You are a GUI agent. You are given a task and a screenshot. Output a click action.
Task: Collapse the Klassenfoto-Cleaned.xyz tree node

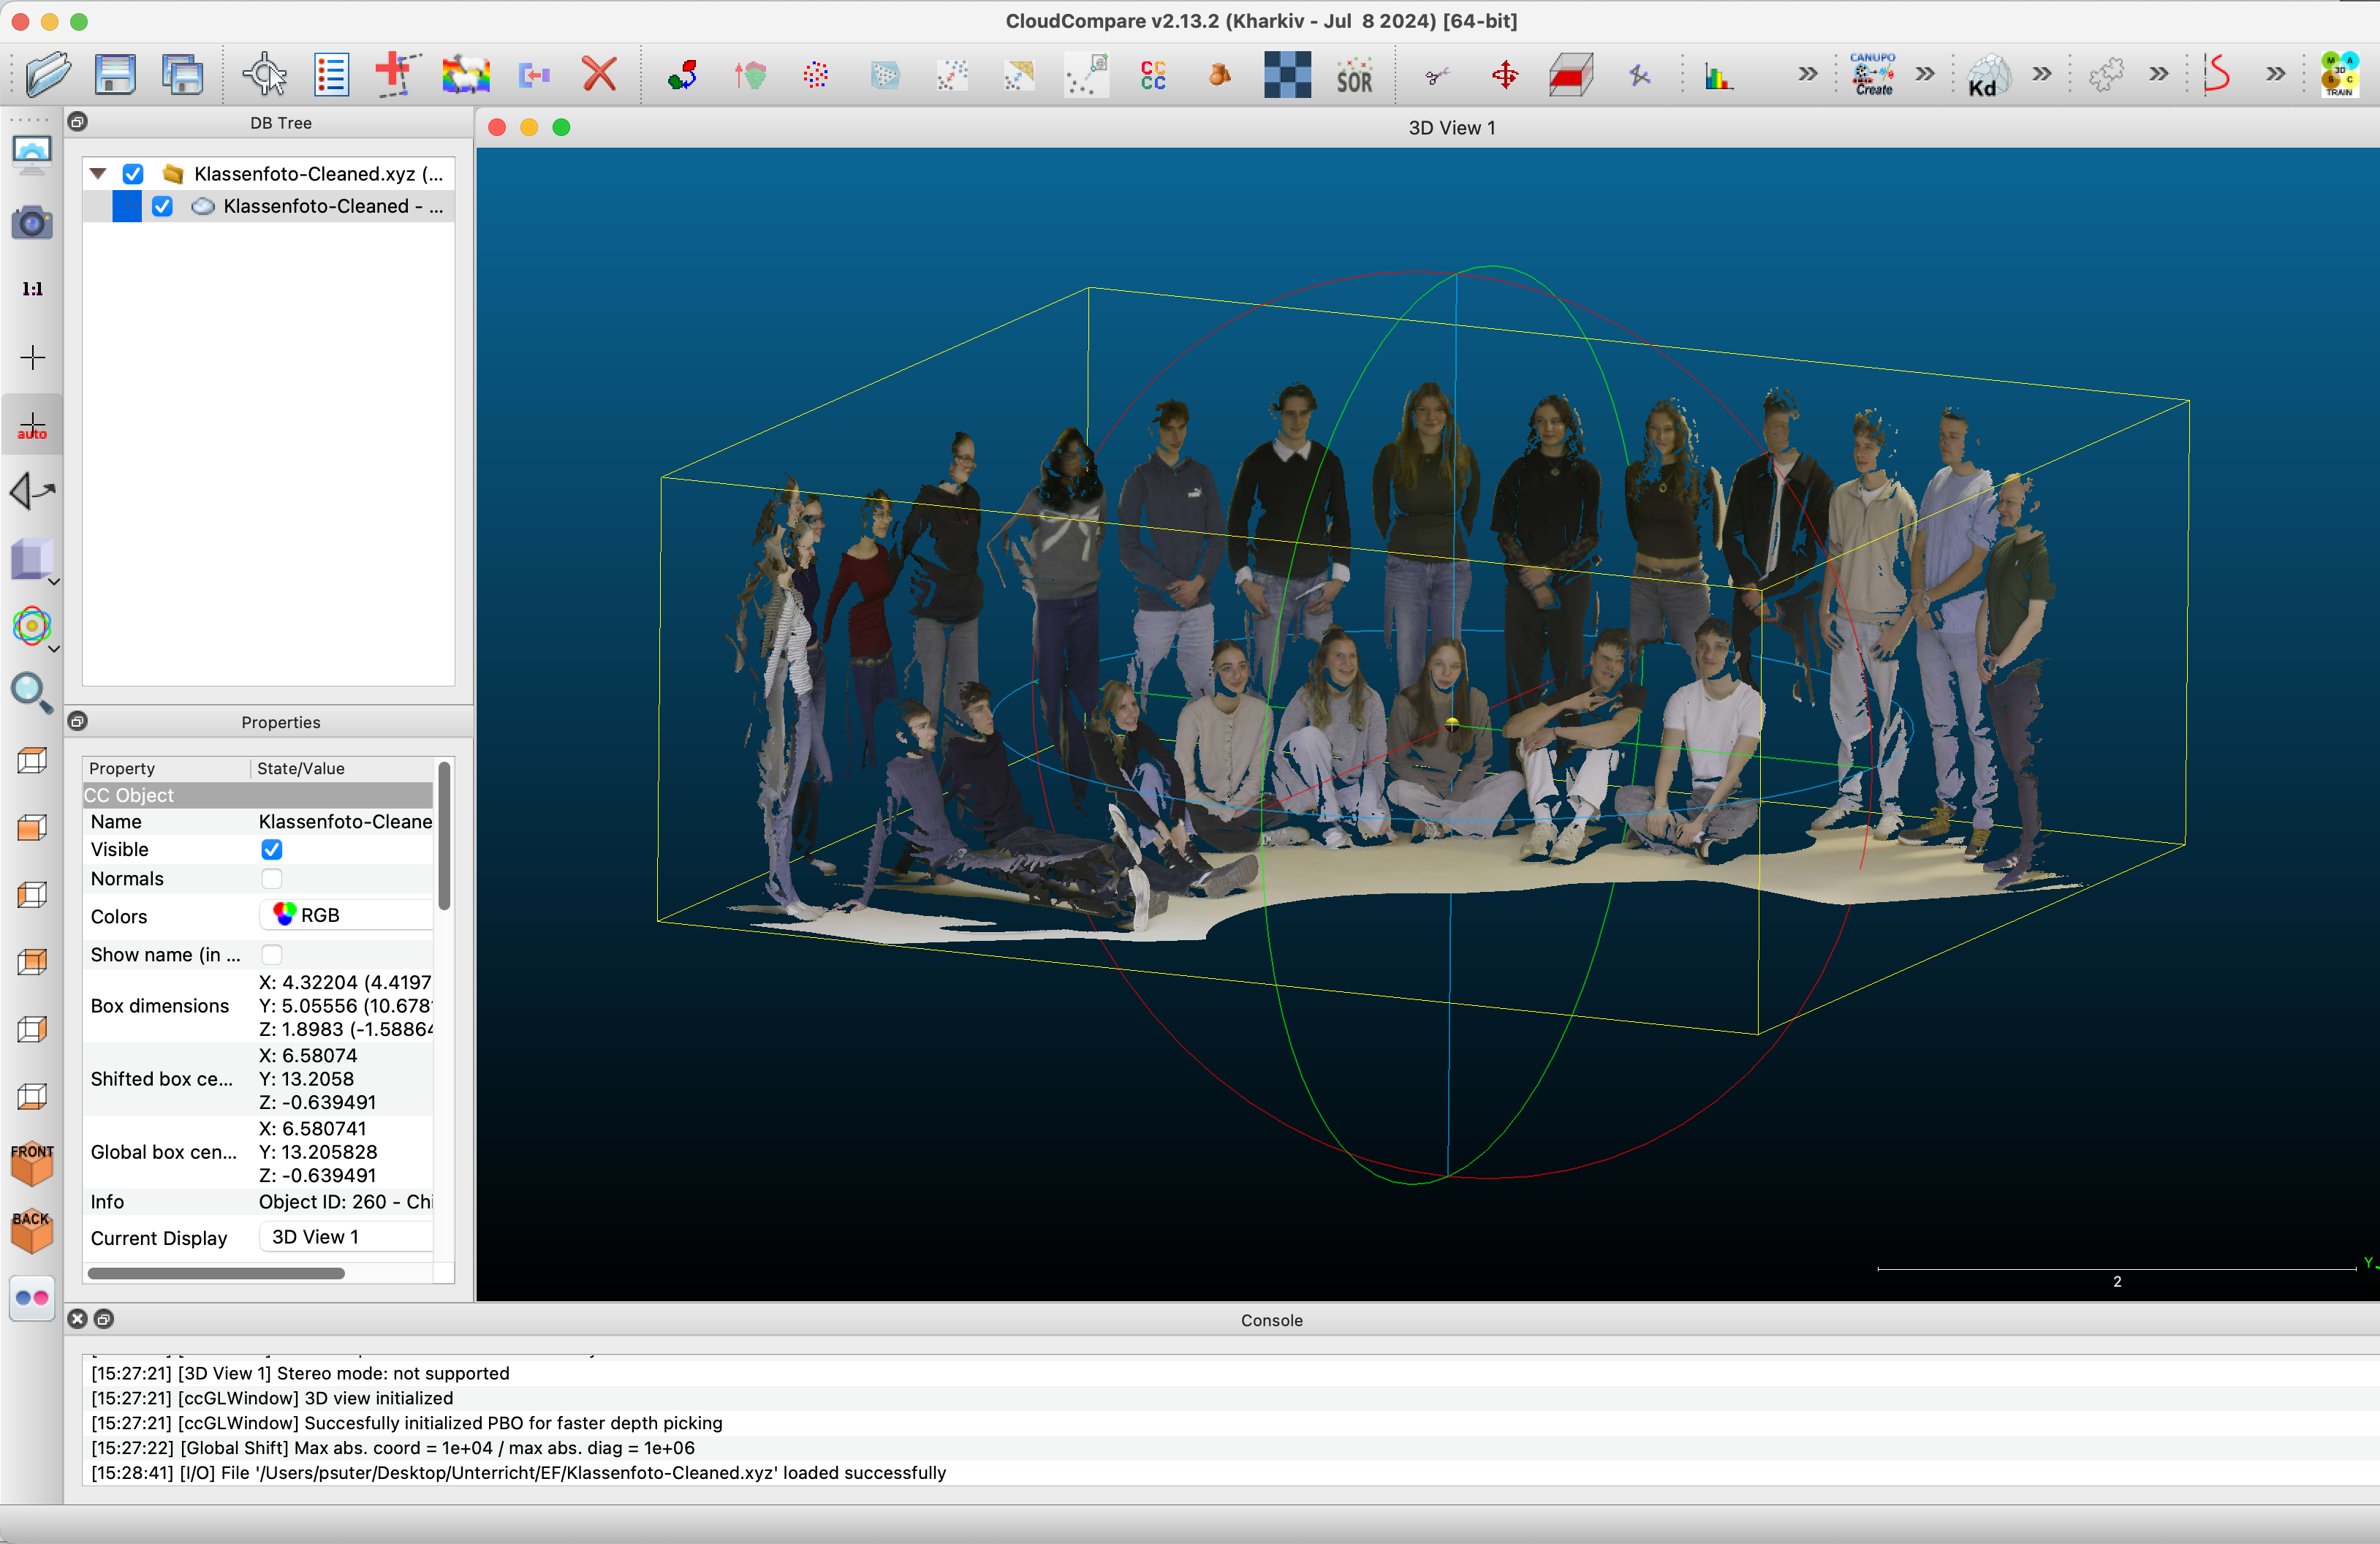(98, 174)
